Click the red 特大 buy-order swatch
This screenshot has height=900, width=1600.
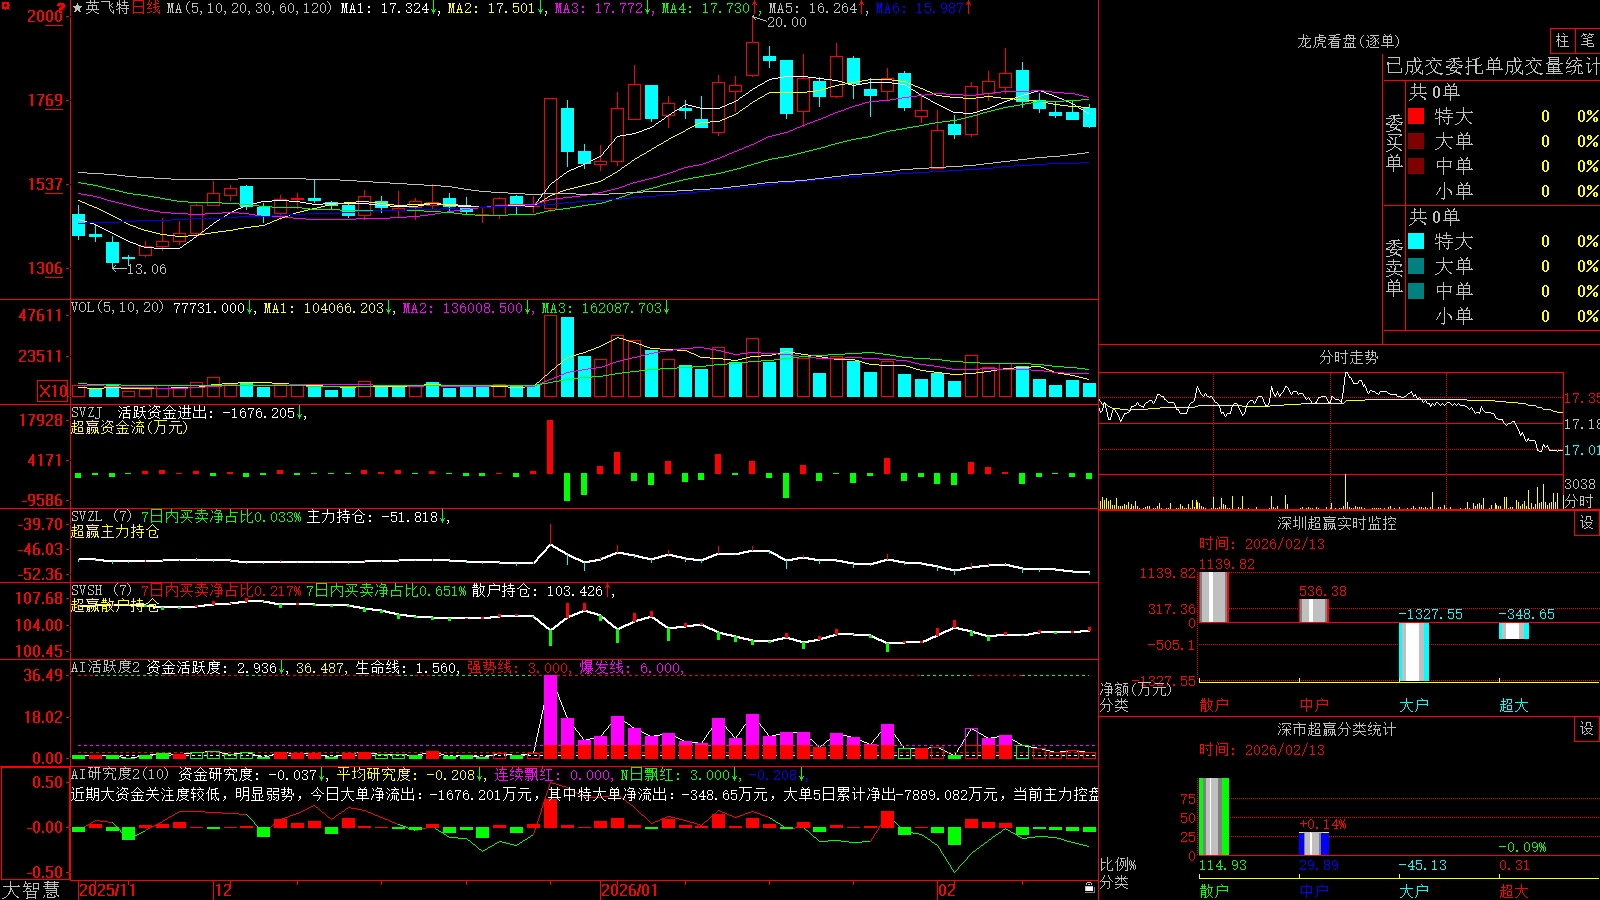tap(1416, 116)
